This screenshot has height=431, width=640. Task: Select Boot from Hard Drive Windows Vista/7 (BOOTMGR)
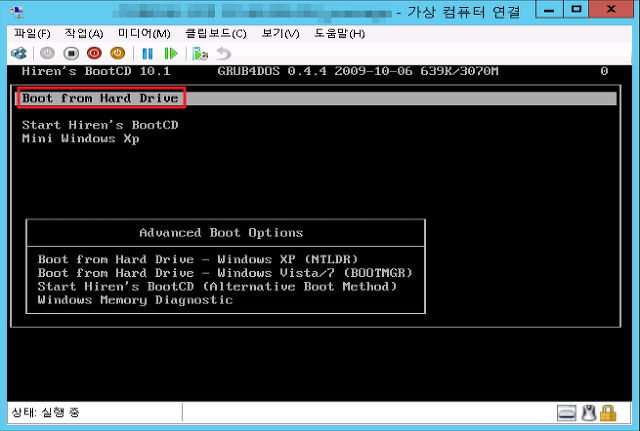coord(225,273)
